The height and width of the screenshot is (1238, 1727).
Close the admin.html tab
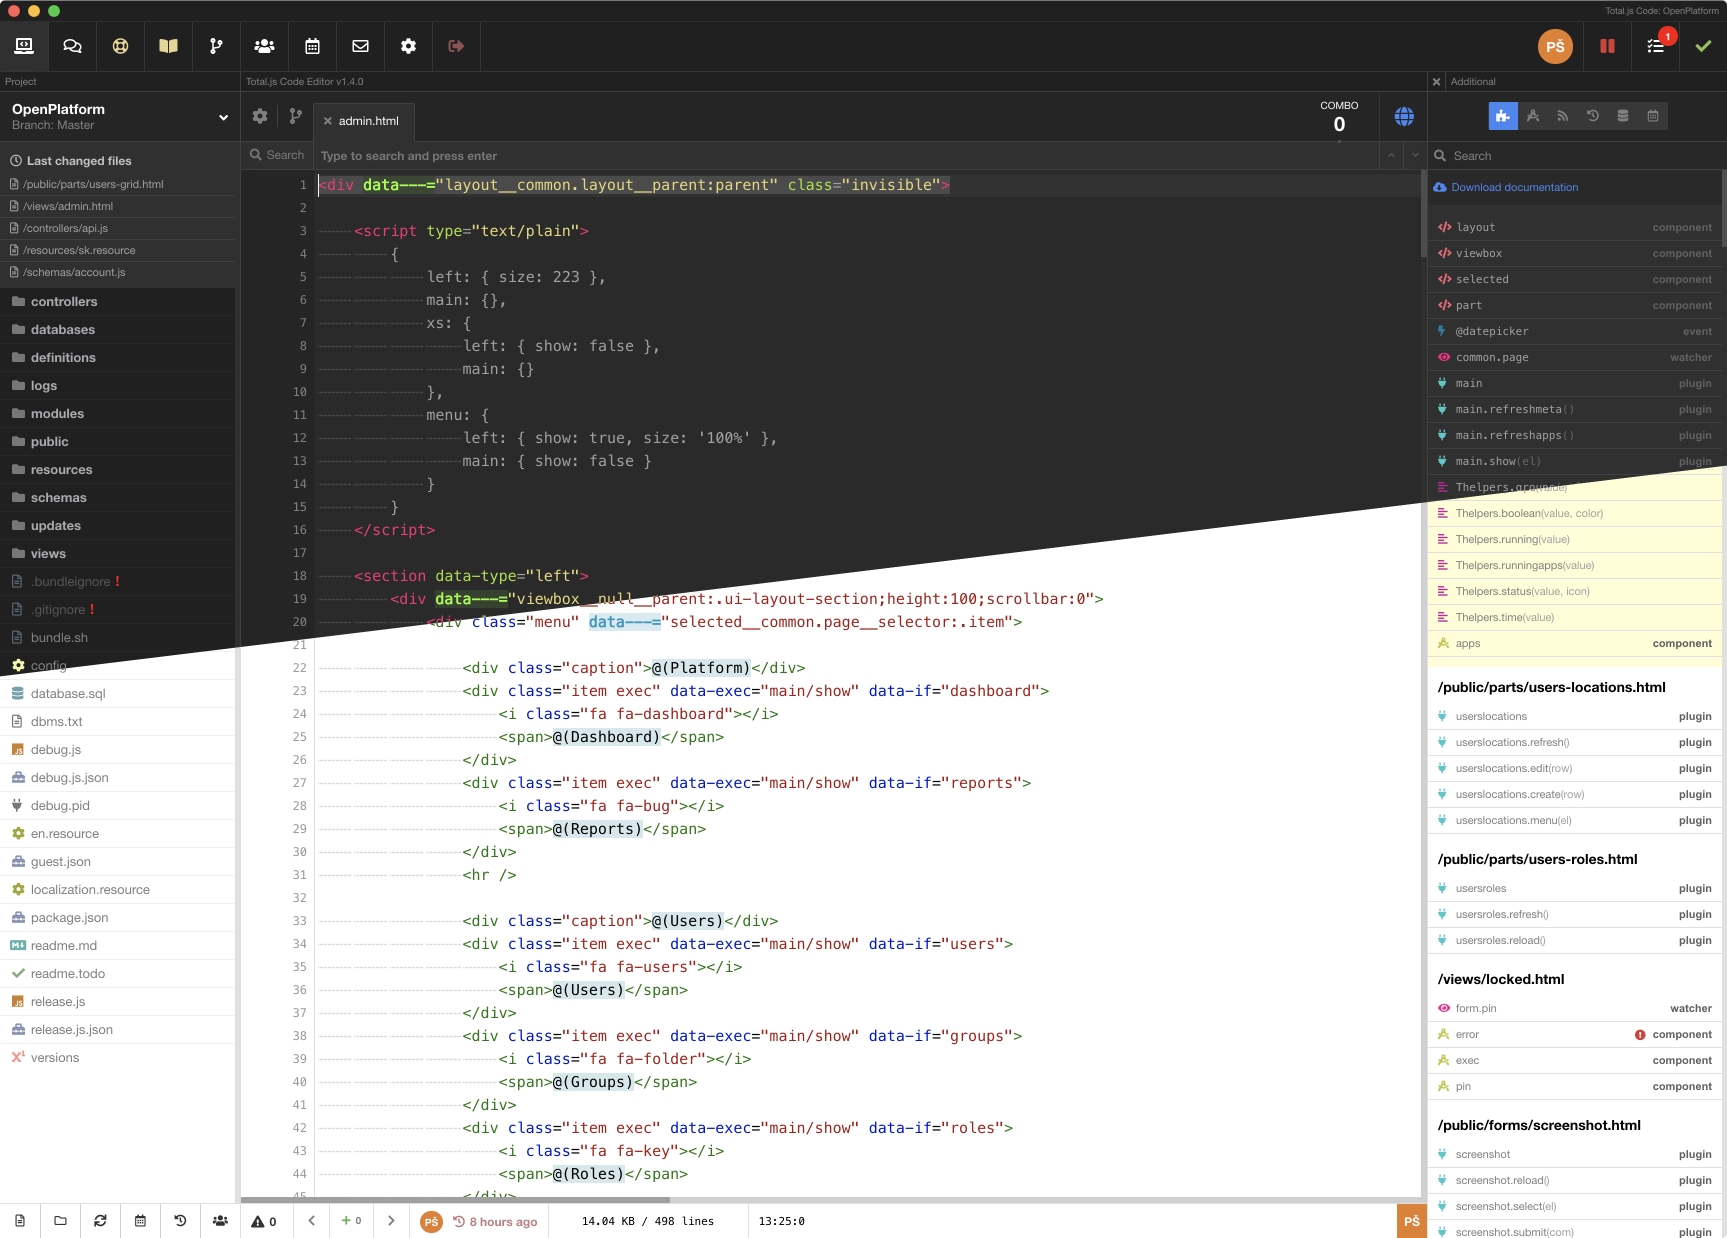327,121
